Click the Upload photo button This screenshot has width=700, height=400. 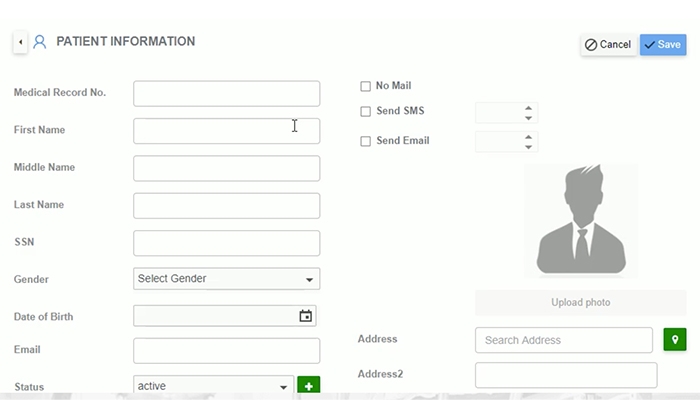click(x=580, y=303)
